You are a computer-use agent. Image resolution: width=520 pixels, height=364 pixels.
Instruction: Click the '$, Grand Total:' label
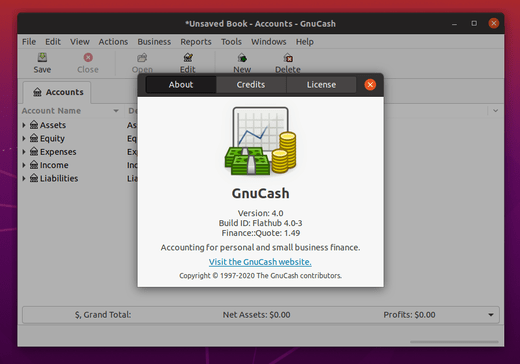[x=103, y=315]
